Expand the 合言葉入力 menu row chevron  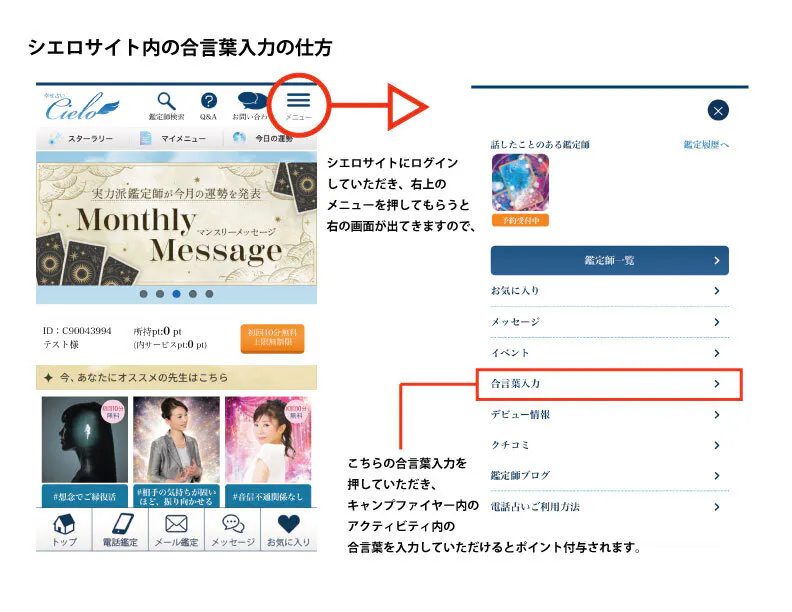click(717, 384)
